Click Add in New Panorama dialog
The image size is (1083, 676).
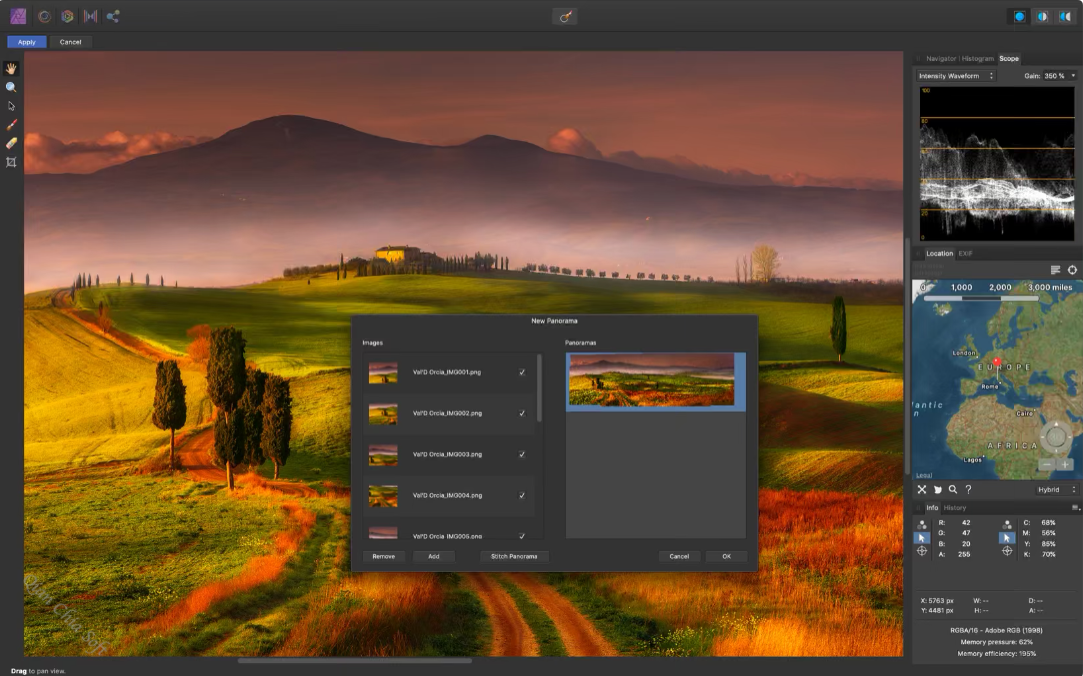[x=434, y=557]
